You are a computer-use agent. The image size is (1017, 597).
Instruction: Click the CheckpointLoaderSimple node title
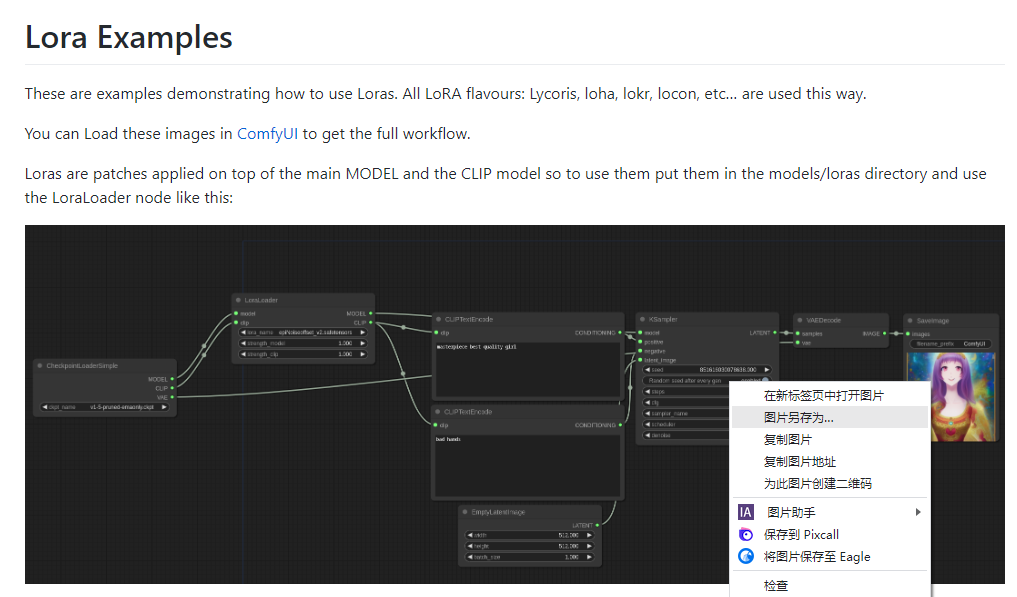tap(82, 365)
